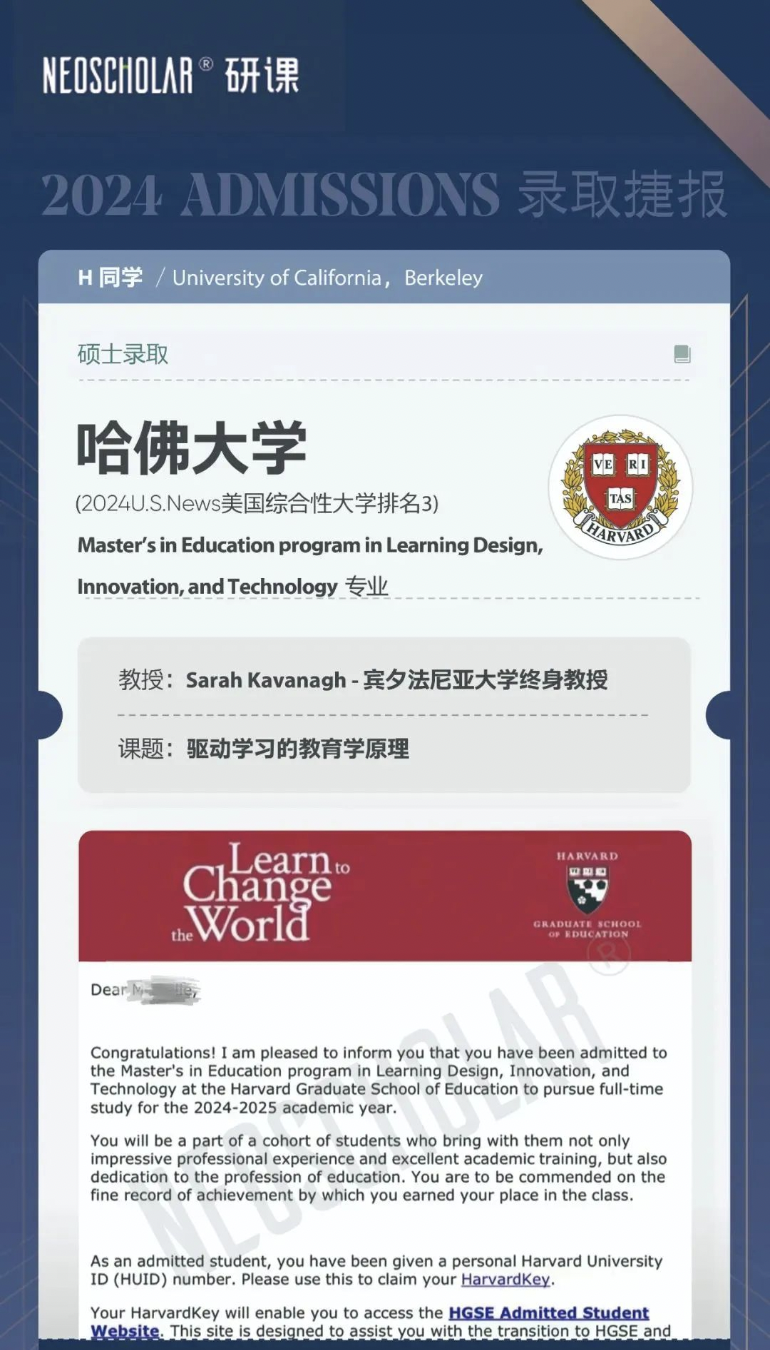Click the book icon beside 硕士录取
The width and height of the screenshot is (770, 1350).
point(682,354)
